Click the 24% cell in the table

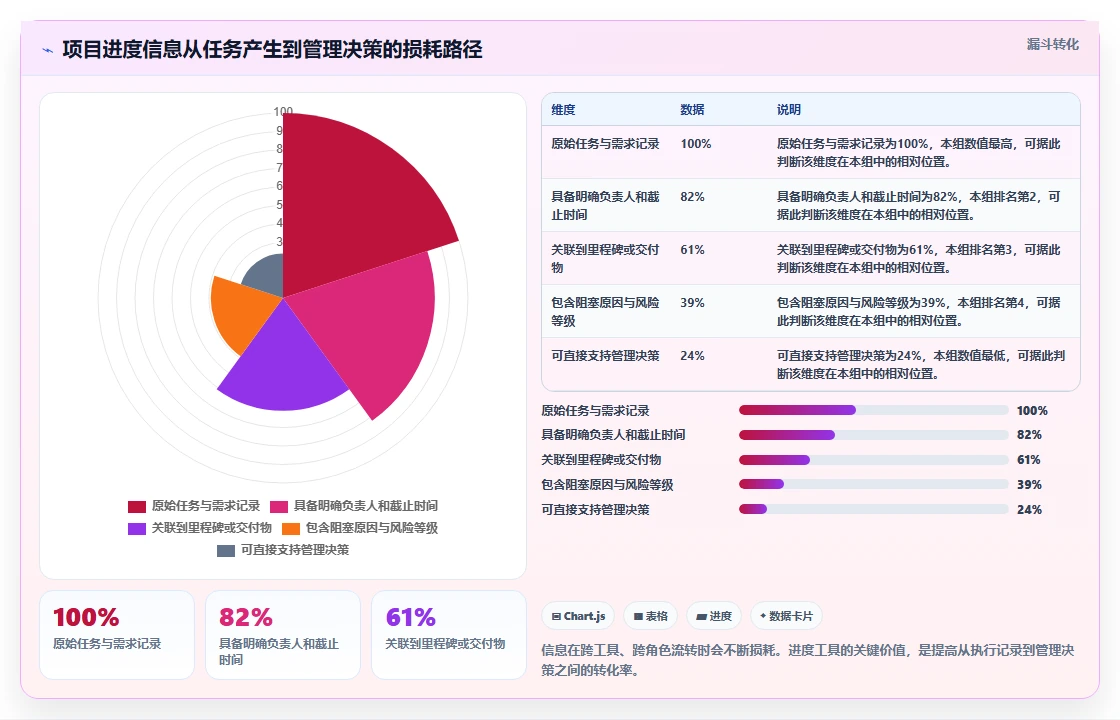(x=692, y=355)
